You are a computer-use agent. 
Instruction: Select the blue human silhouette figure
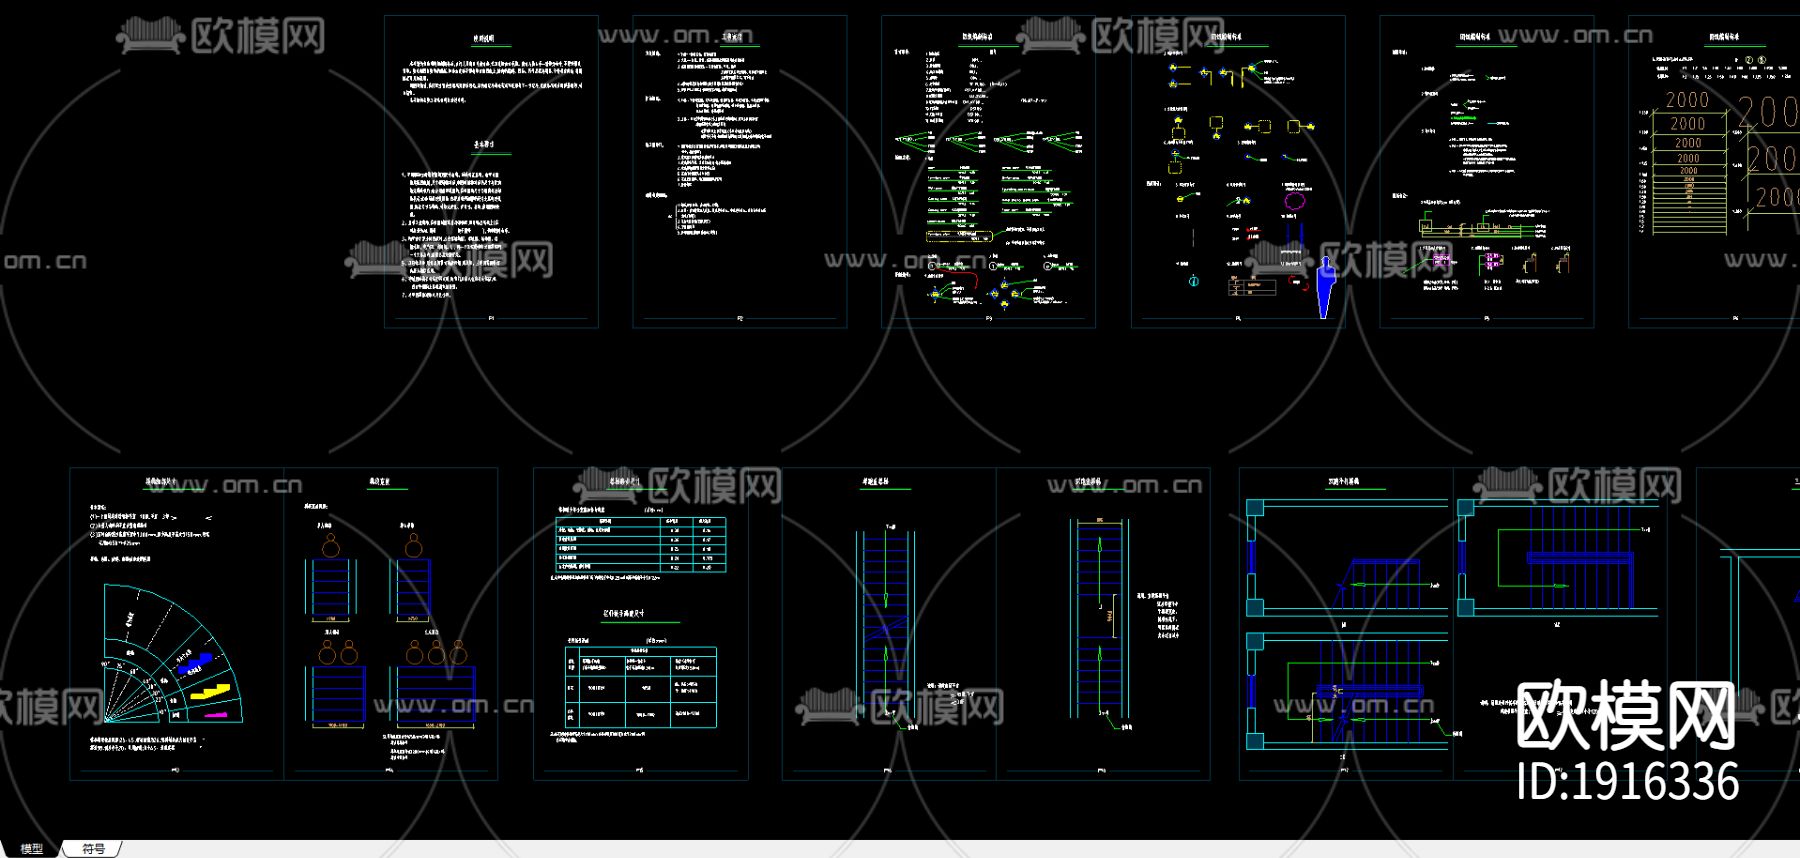pyautogui.click(x=1327, y=285)
